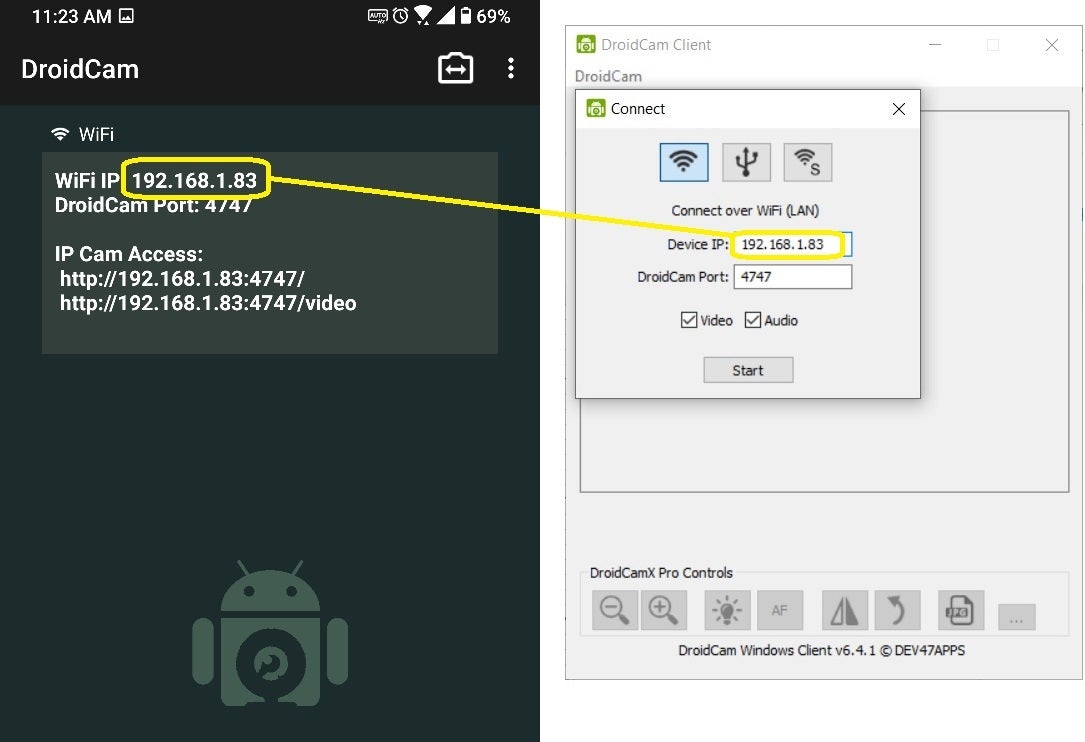Click the Connect dialog title icon

(x=596, y=109)
